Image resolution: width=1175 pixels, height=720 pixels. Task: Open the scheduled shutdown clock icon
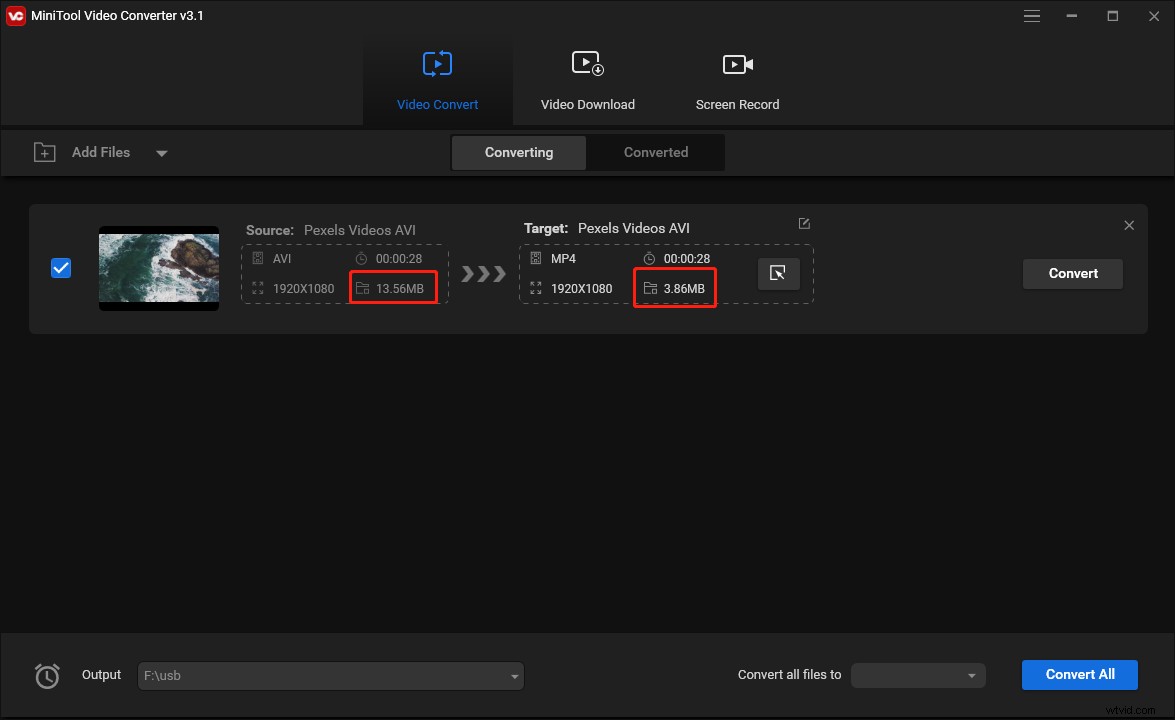(x=47, y=675)
